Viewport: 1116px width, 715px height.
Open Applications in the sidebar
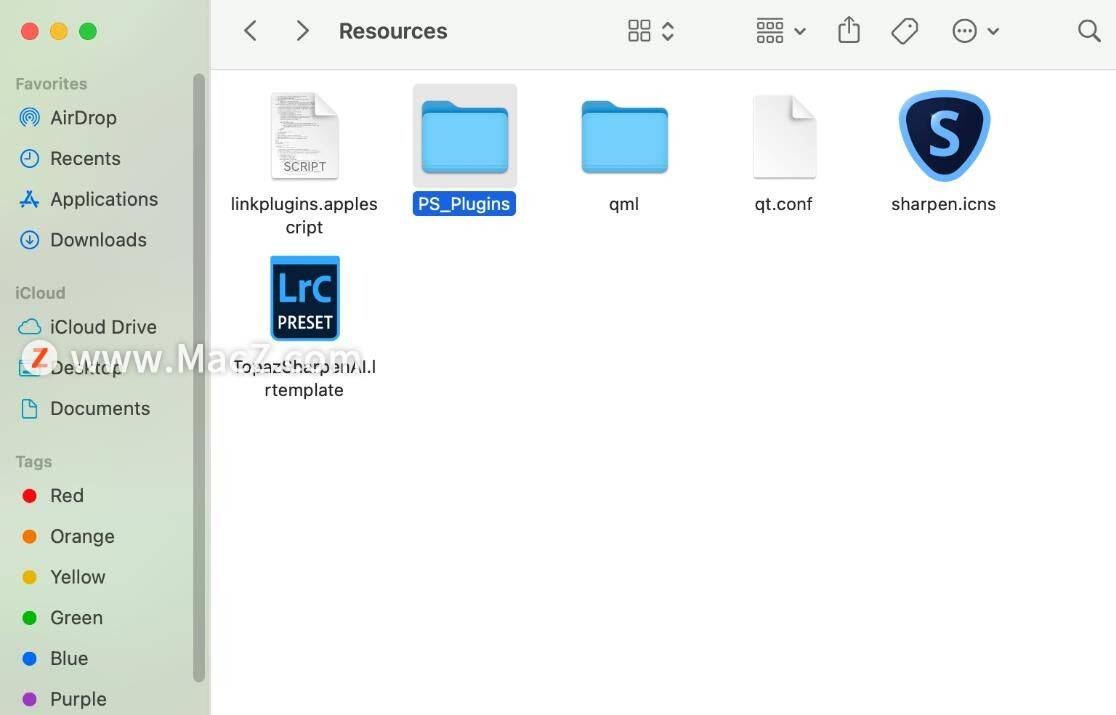(103, 199)
